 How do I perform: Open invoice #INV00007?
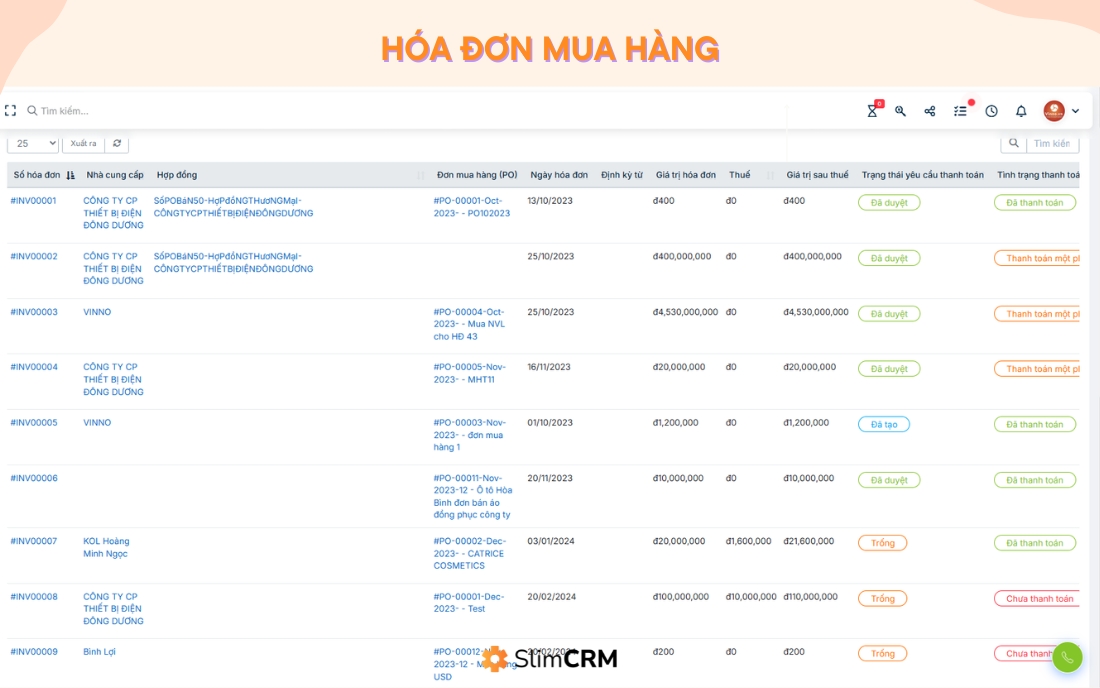[34, 541]
